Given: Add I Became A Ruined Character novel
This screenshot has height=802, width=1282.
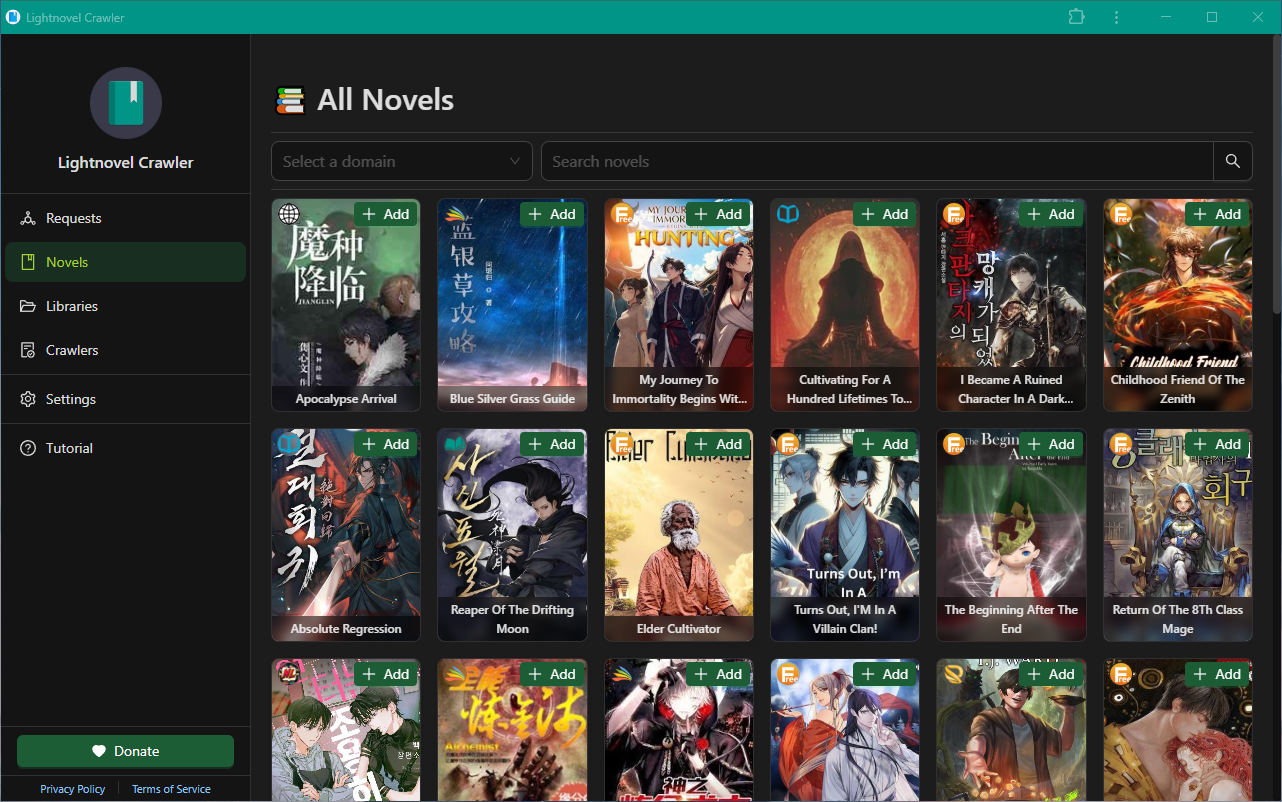Looking at the screenshot, I should [1051, 214].
